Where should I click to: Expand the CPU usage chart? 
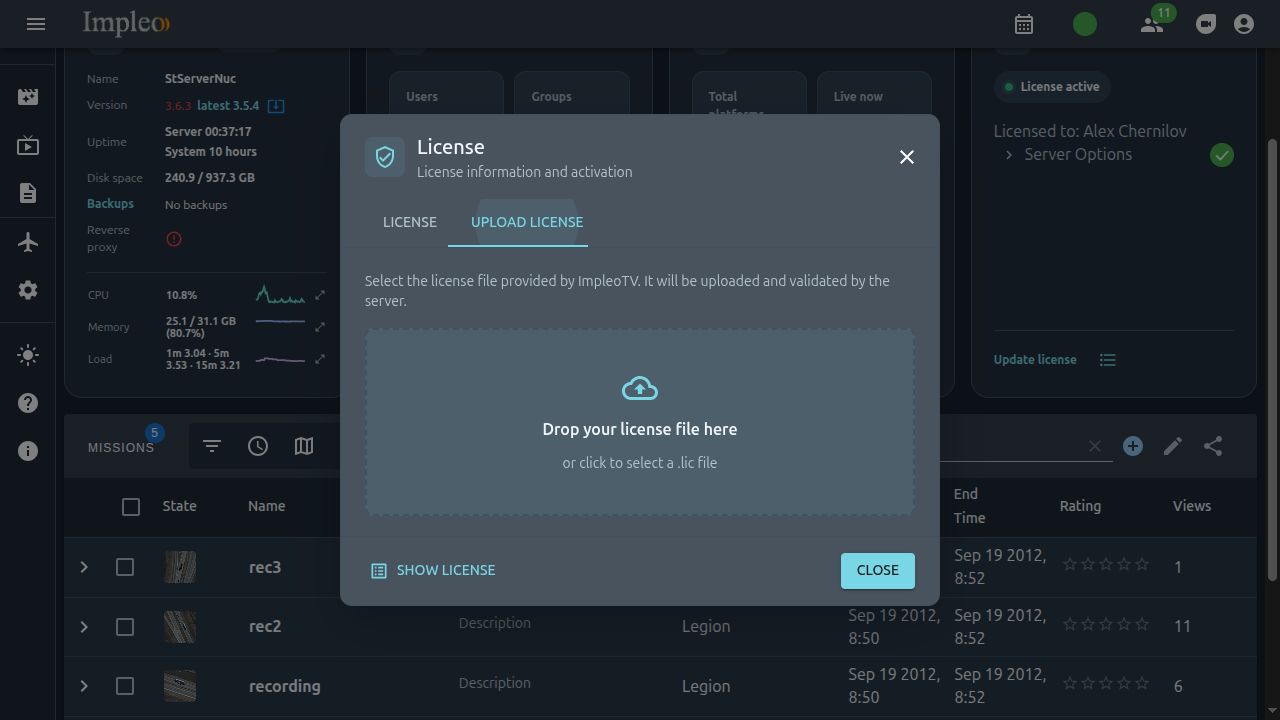point(320,295)
